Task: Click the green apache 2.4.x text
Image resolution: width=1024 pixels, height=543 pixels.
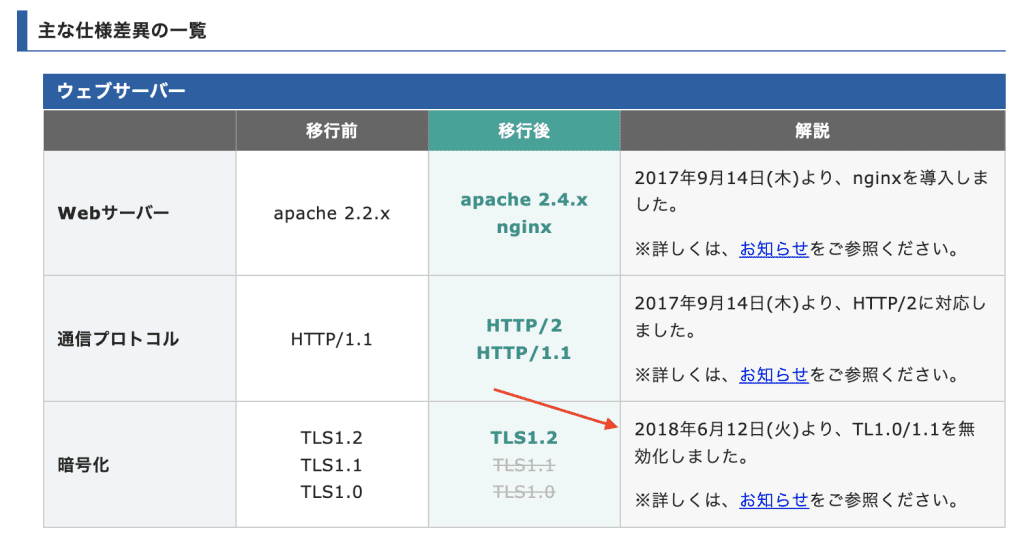Action: pyautogui.click(x=524, y=199)
